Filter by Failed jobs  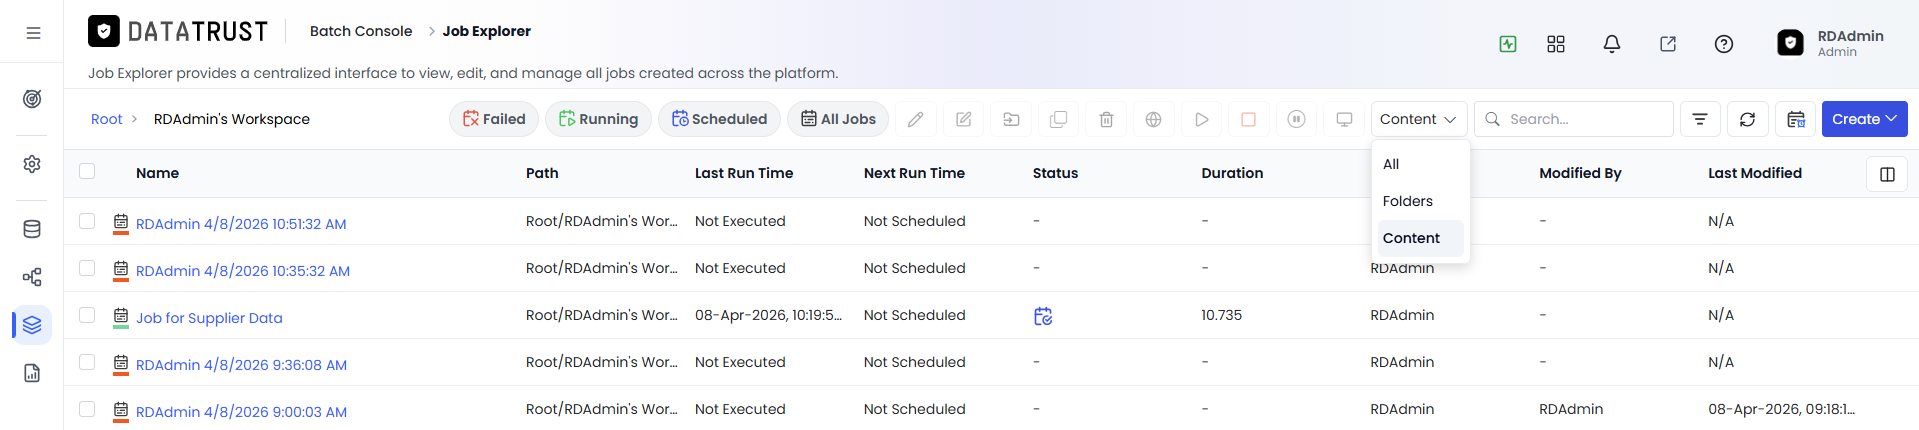494,119
